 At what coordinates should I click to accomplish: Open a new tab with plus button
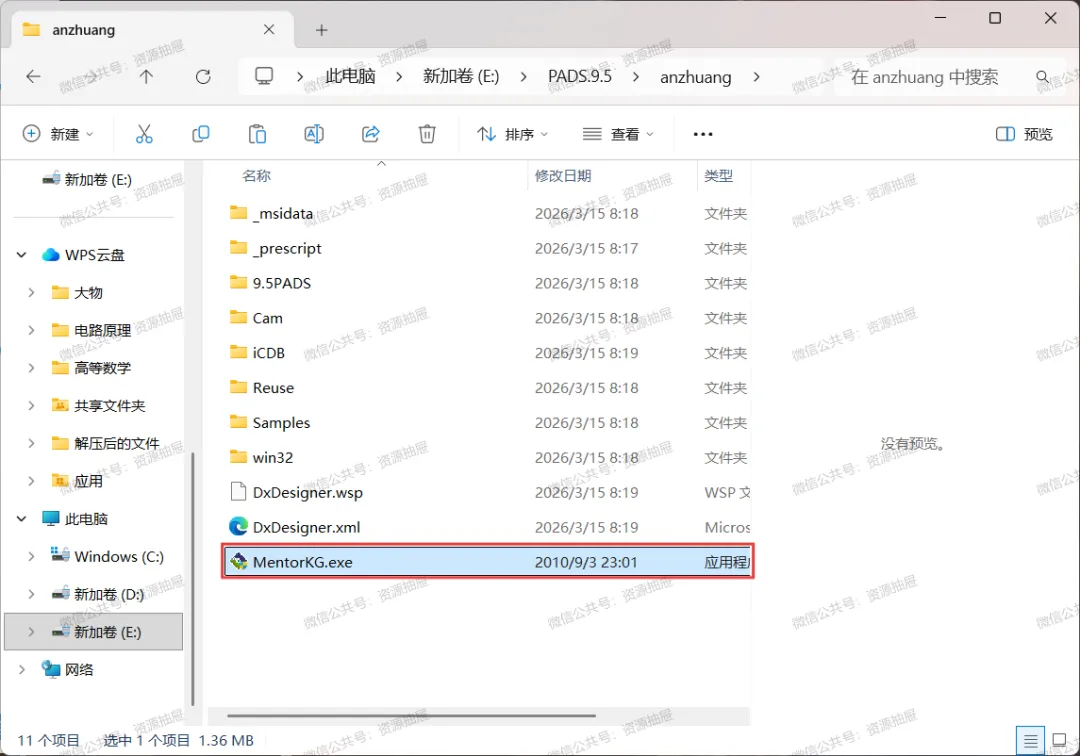(x=321, y=30)
